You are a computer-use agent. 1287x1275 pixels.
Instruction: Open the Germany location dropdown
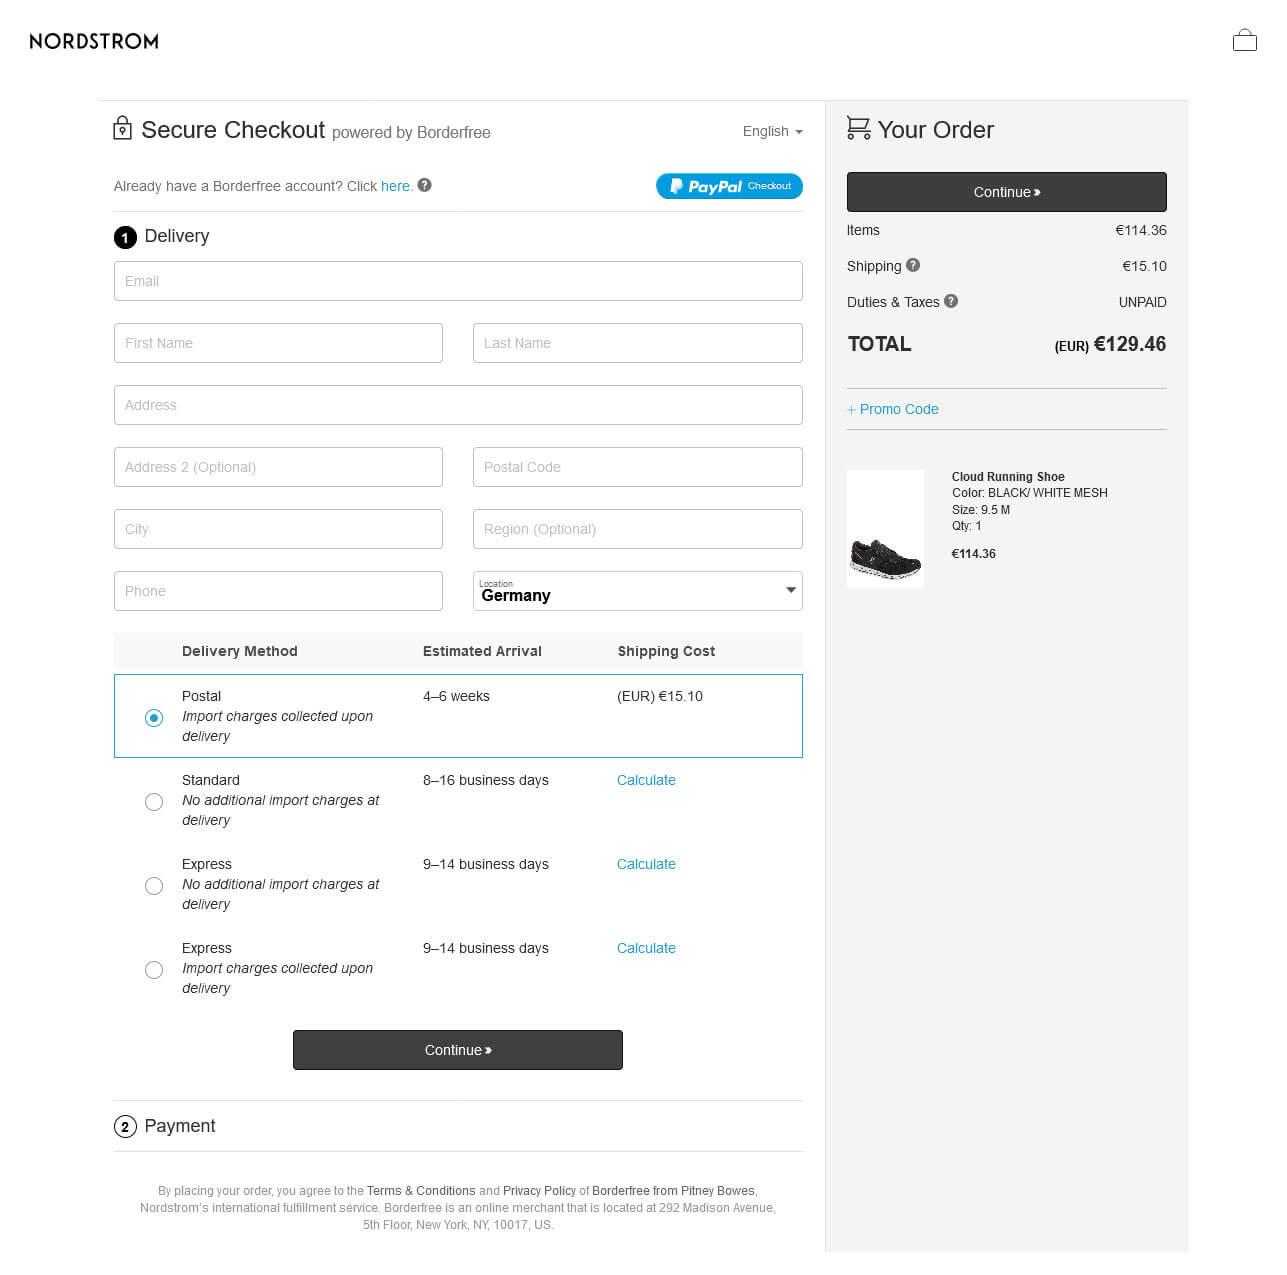pyautogui.click(x=637, y=591)
